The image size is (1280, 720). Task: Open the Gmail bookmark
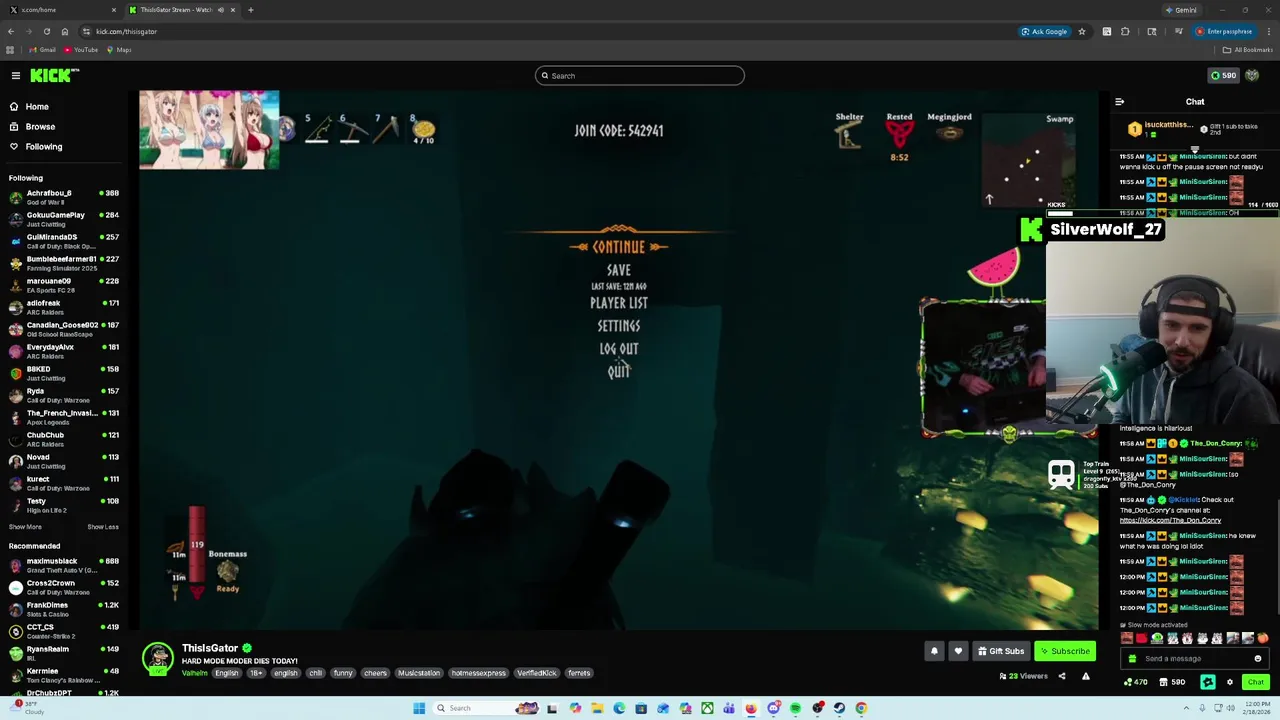43,50
